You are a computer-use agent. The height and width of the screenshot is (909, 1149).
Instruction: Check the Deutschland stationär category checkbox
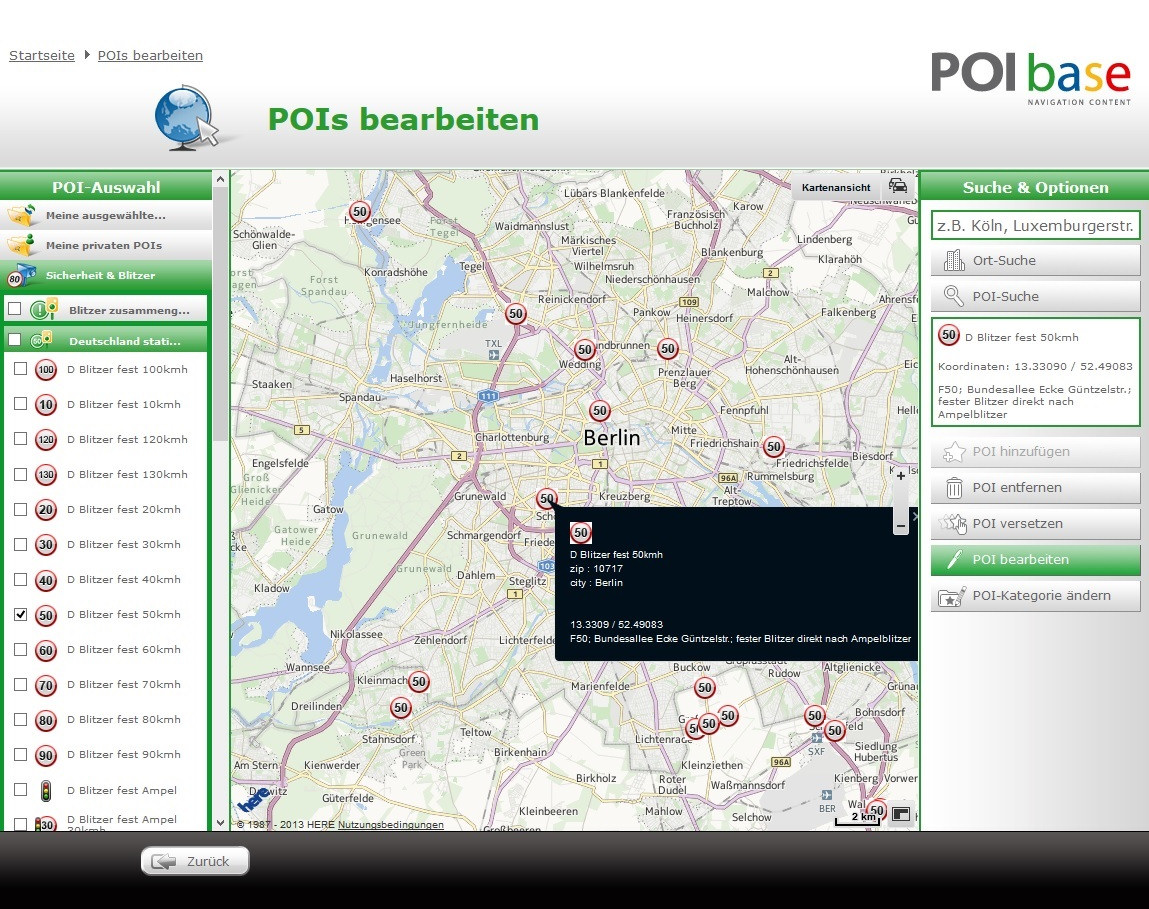pos(15,340)
